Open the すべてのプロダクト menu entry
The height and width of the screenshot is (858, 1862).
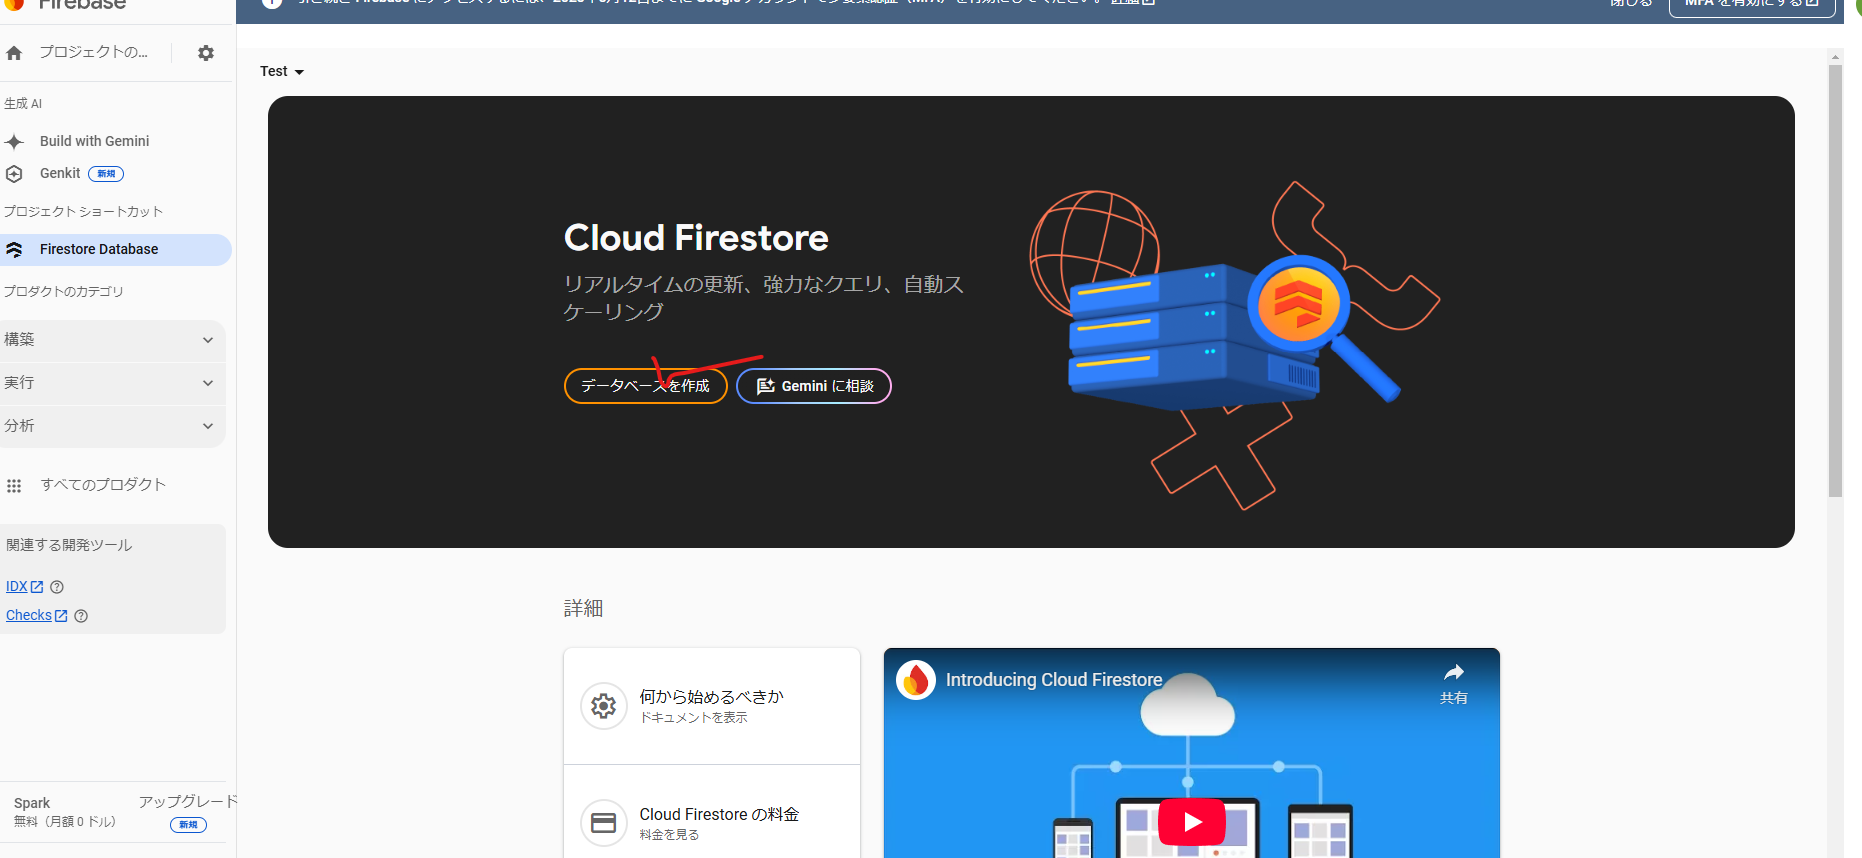coord(103,485)
